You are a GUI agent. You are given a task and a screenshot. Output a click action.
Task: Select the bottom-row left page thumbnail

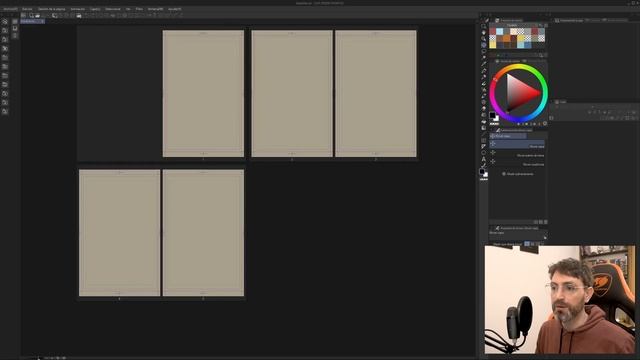coord(120,233)
